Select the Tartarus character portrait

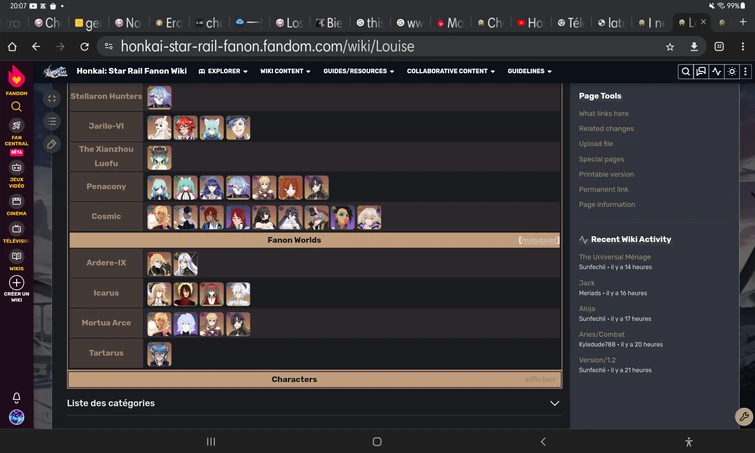coord(159,354)
